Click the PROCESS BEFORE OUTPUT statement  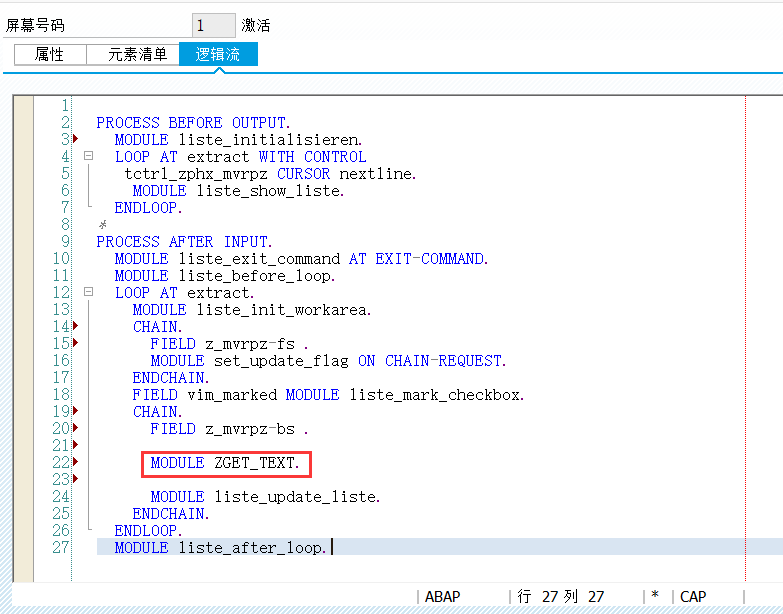click(x=193, y=123)
